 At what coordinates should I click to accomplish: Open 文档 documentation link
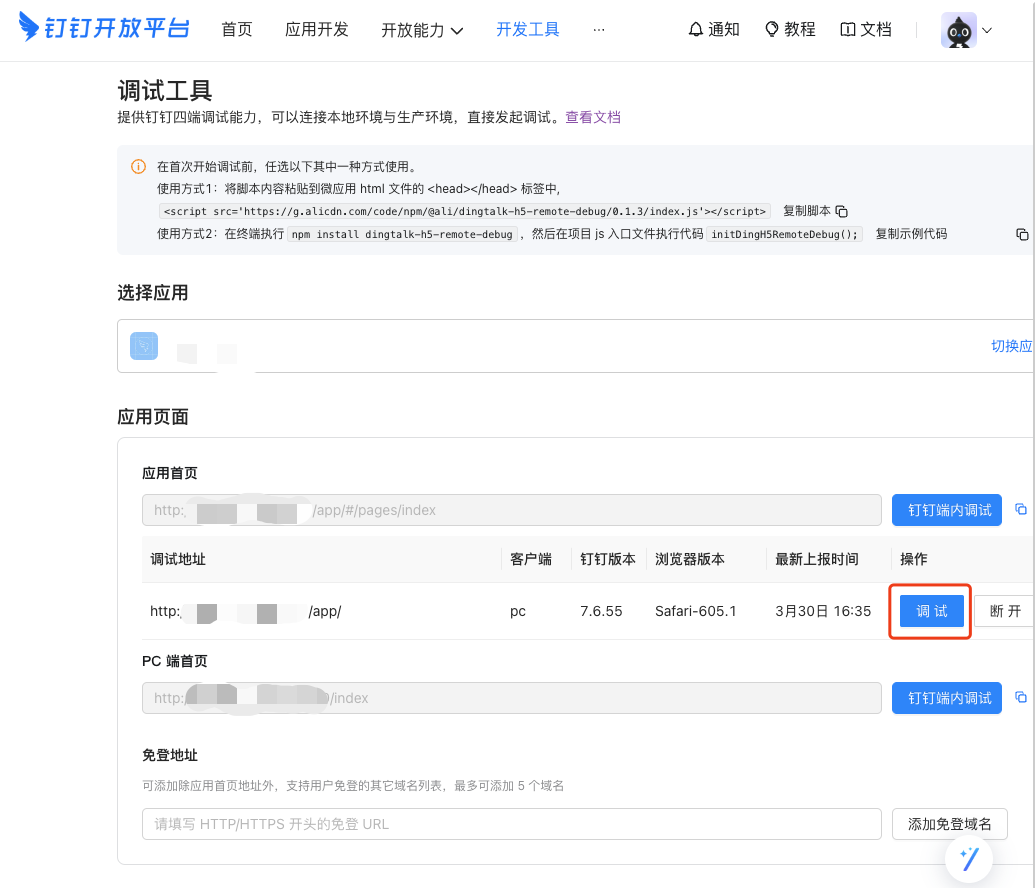coord(866,30)
